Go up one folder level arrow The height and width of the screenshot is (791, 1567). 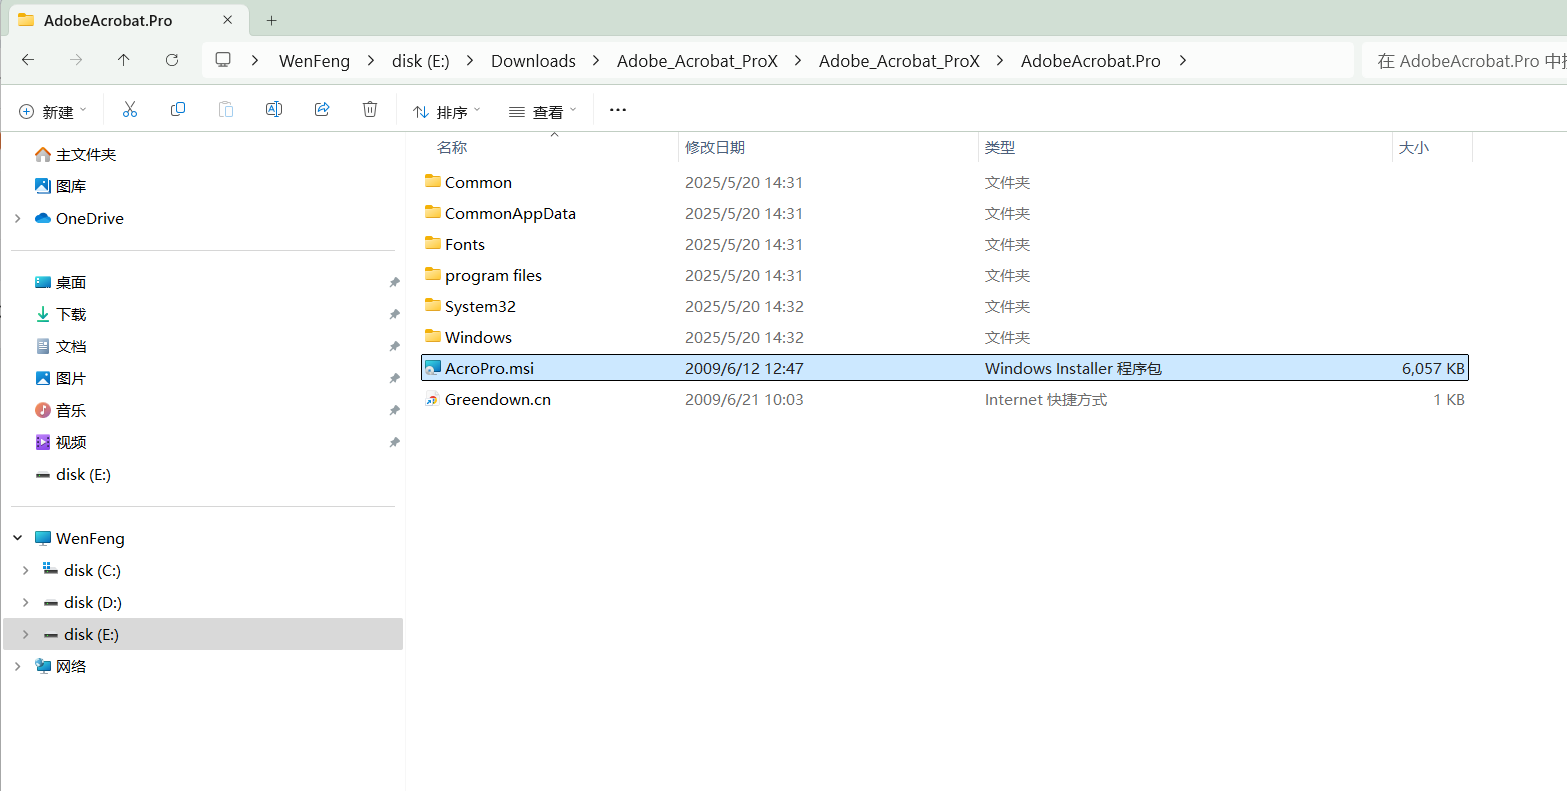point(124,60)
